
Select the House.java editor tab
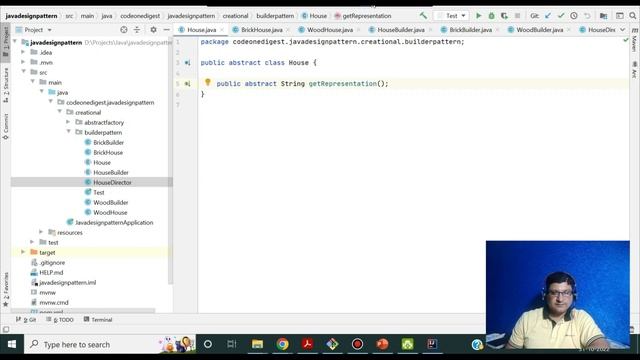(x=202, y=30)
